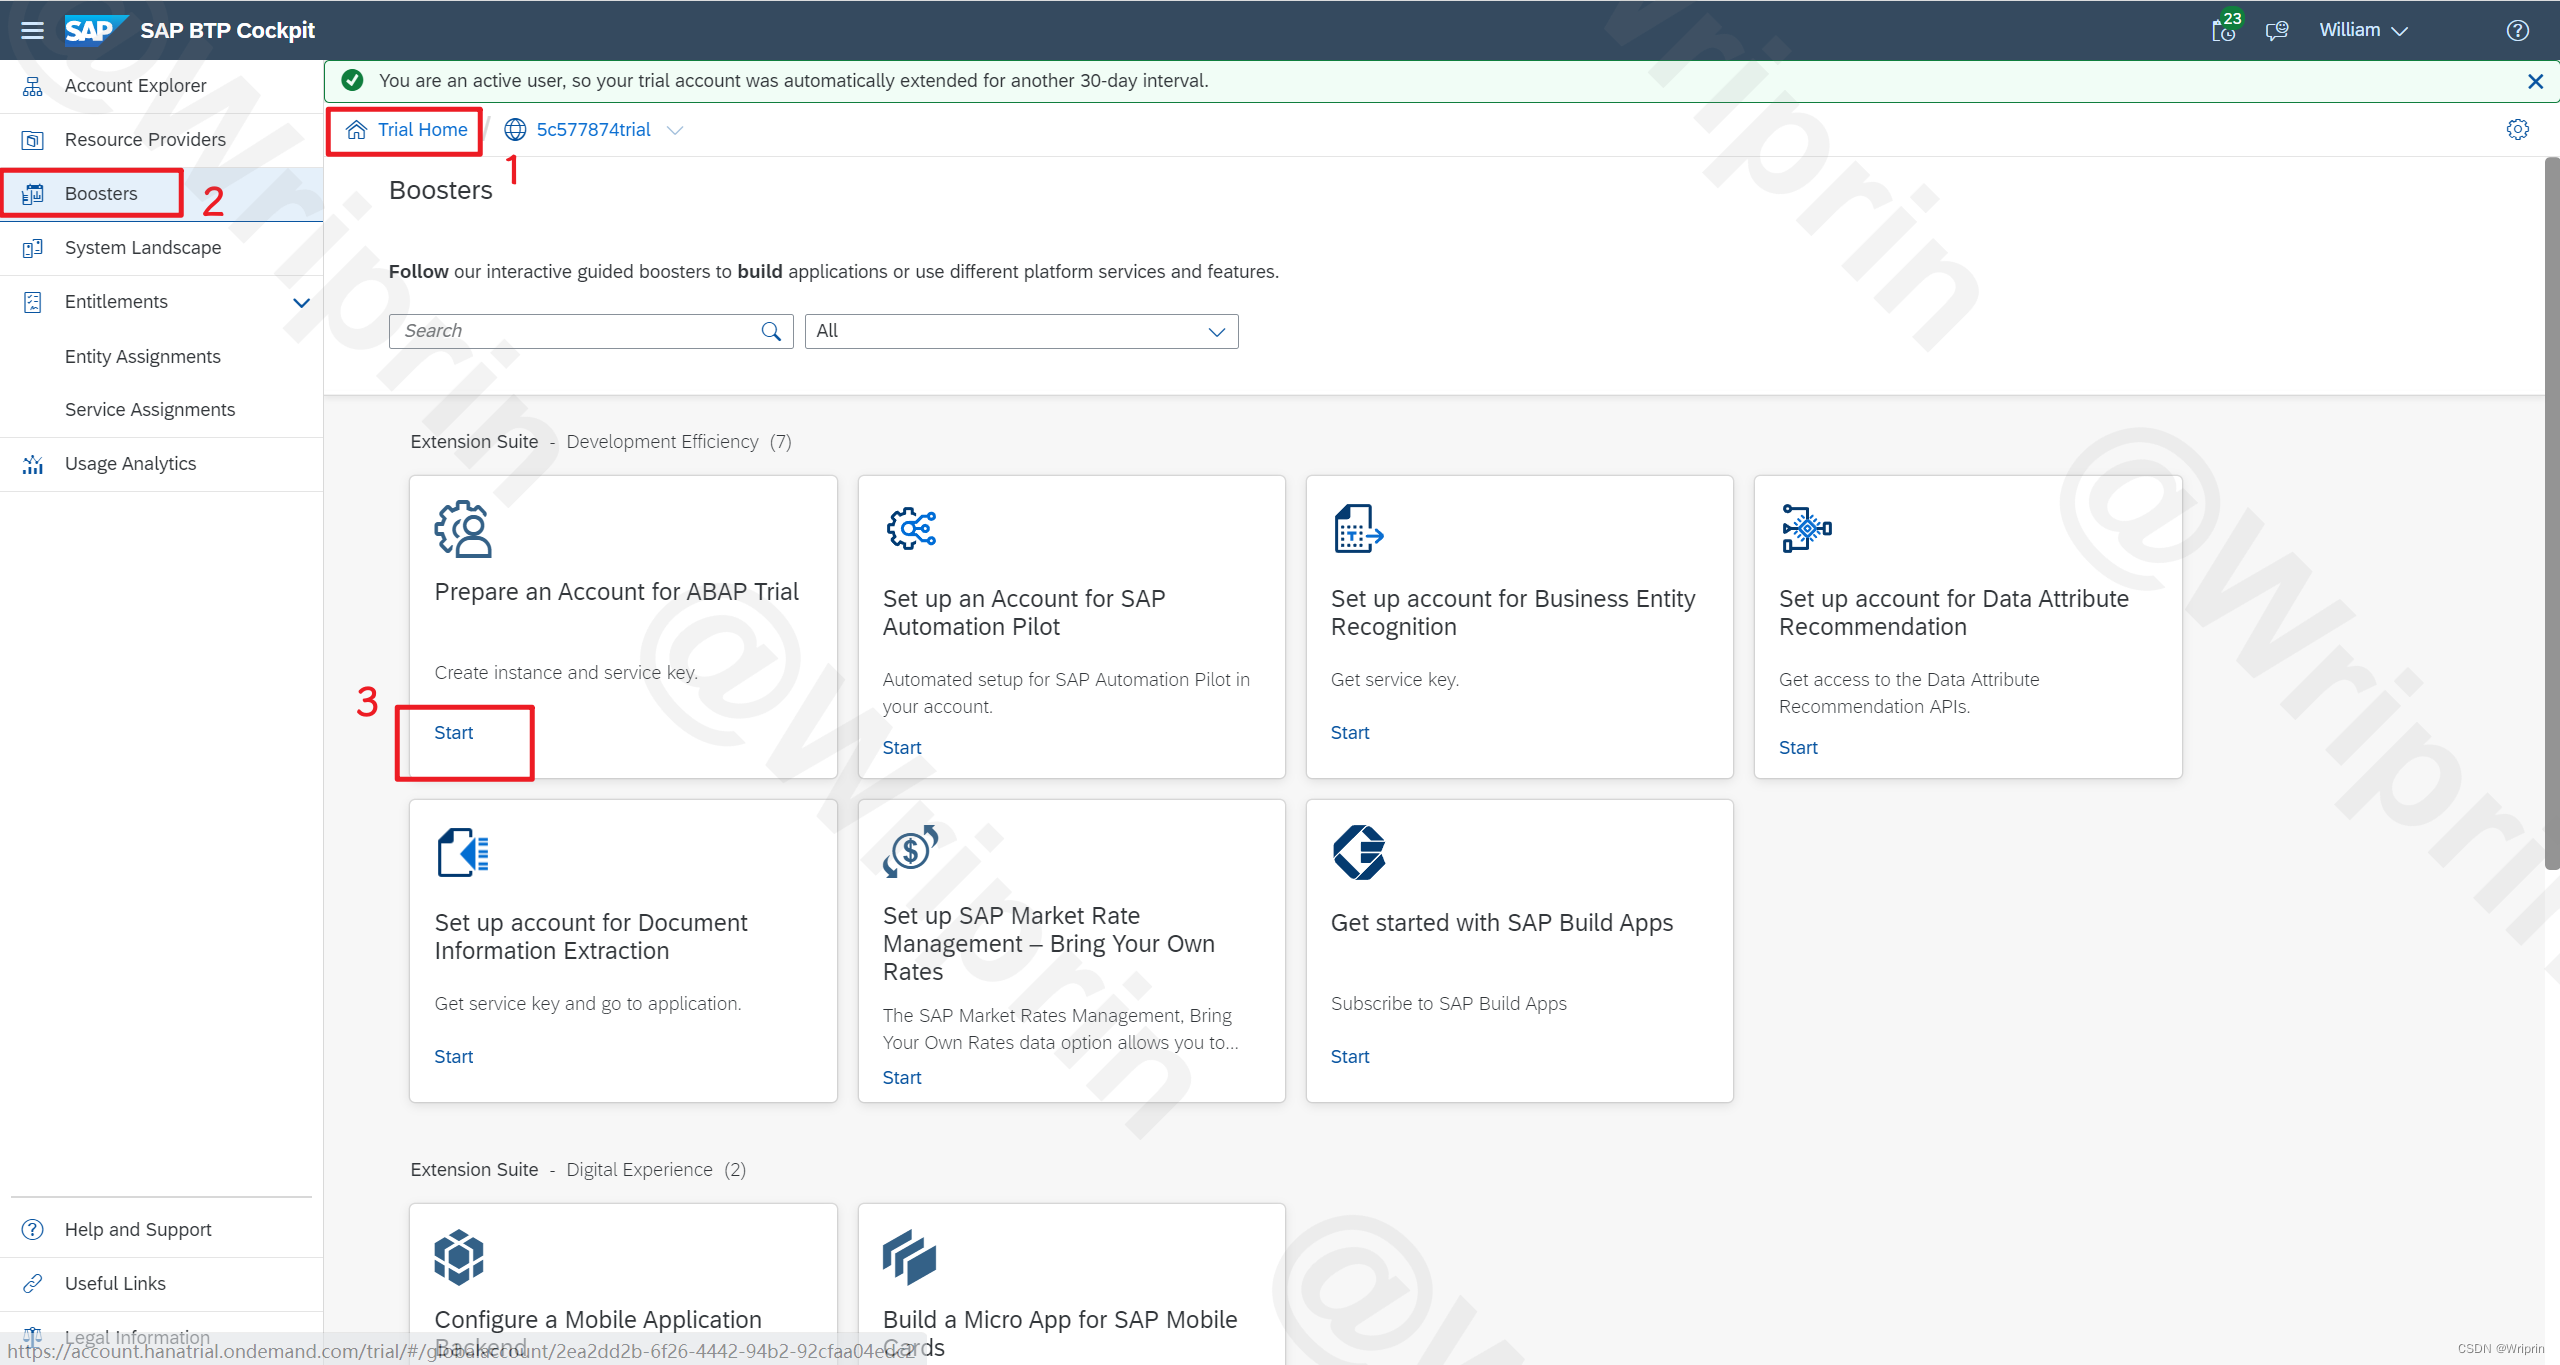Start Prepare an Account for ABAP Trial
The height and width of the screenshot is (1365, 2560).
pos(453,733)
